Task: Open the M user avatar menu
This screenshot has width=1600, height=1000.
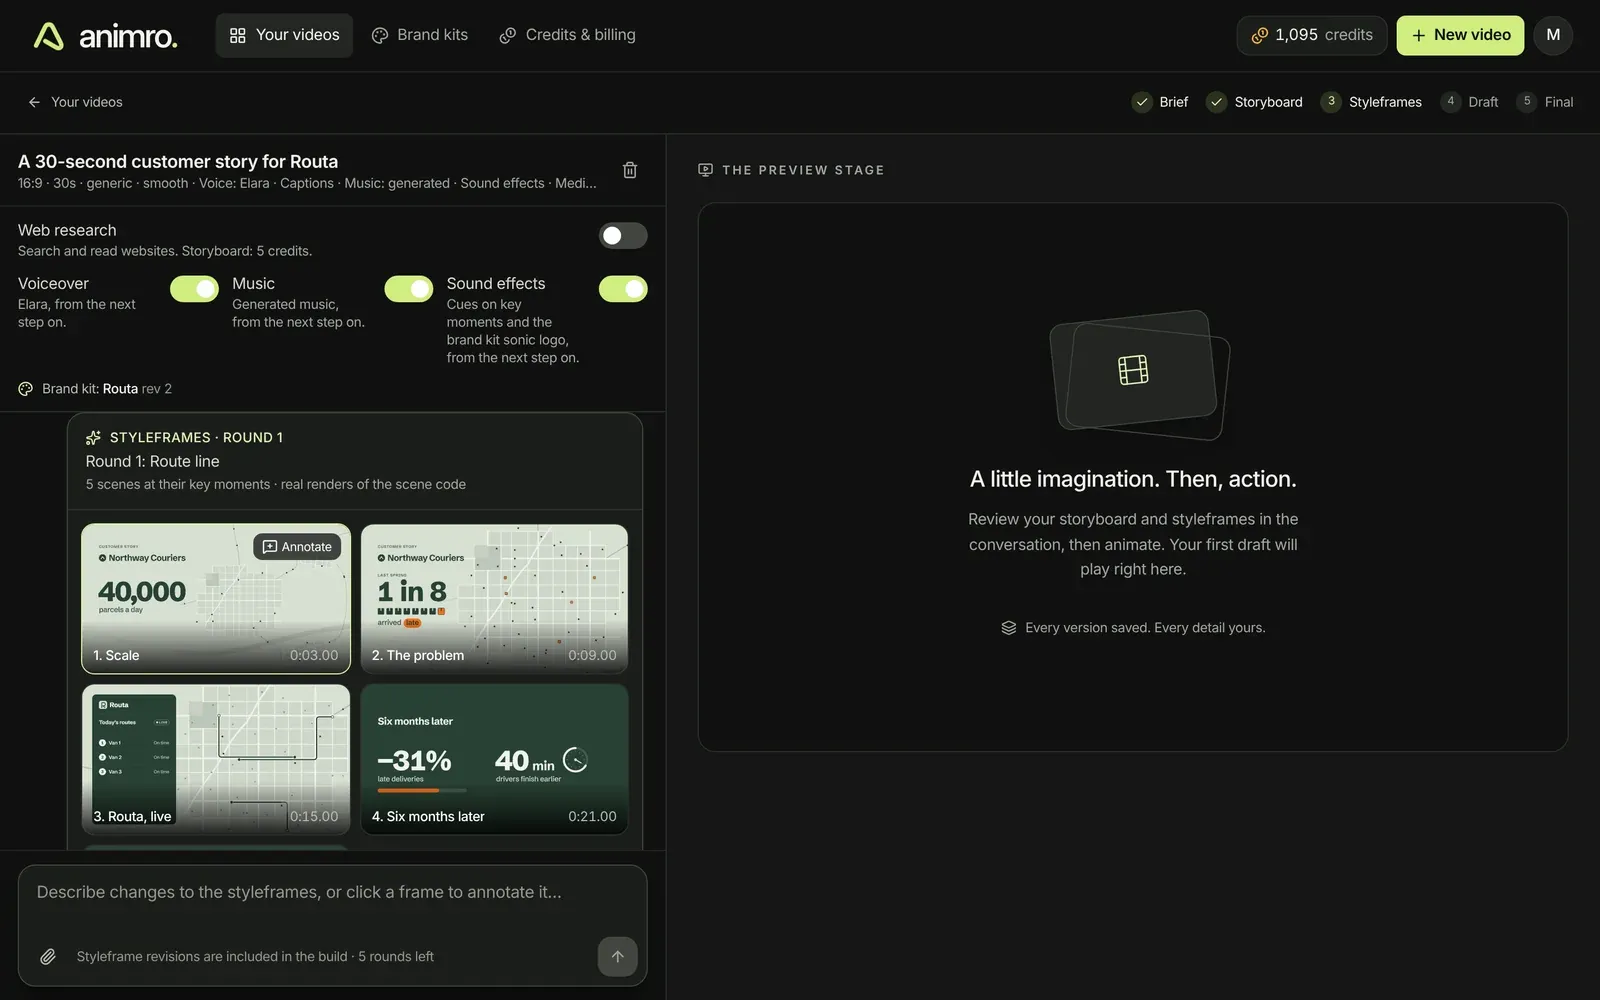Action: [x=1553, y=35]
